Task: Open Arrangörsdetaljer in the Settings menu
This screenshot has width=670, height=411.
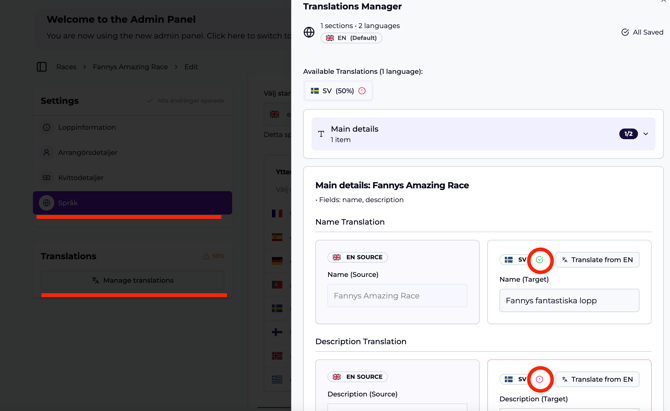Action: pos(88,153)
